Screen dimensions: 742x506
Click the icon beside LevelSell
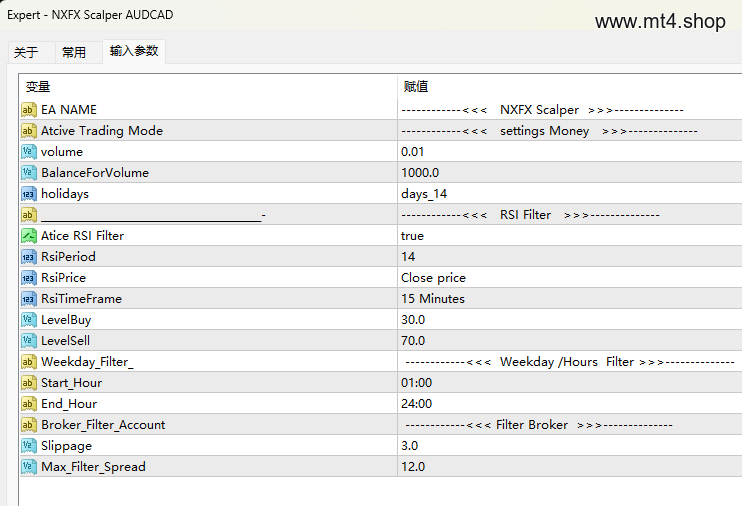click(x=29, y=341)
